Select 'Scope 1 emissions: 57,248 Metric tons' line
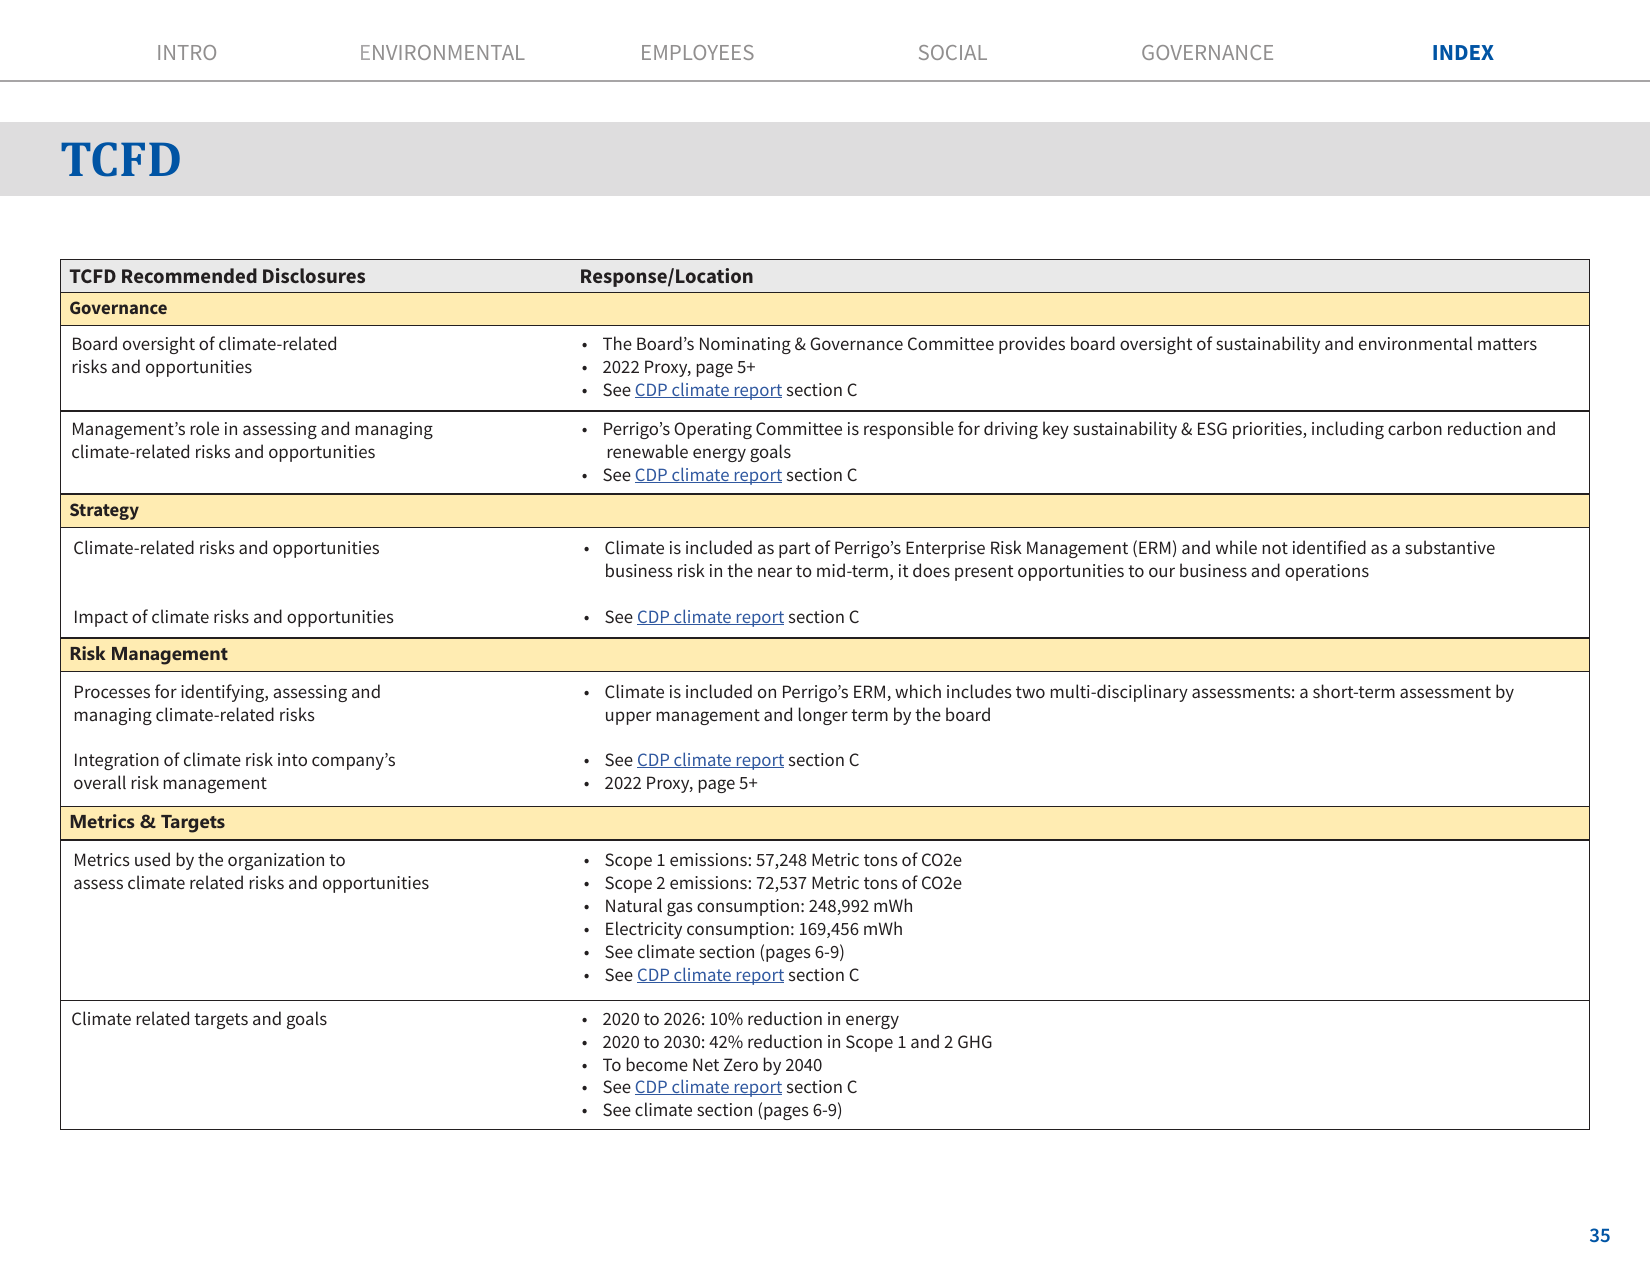Image resolution: width=1650 pixels, height=1275 pixels. (783, 860)
